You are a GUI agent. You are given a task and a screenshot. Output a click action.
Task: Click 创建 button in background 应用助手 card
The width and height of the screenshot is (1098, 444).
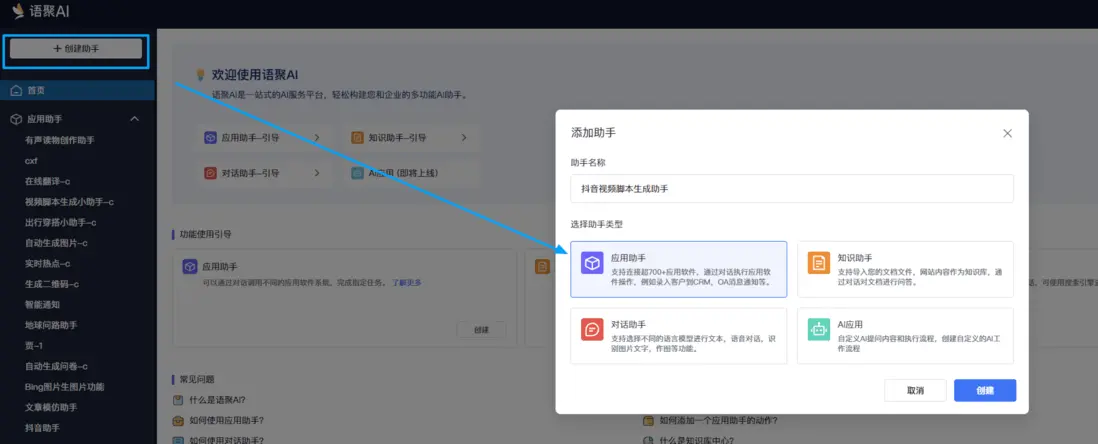(481, 330)
